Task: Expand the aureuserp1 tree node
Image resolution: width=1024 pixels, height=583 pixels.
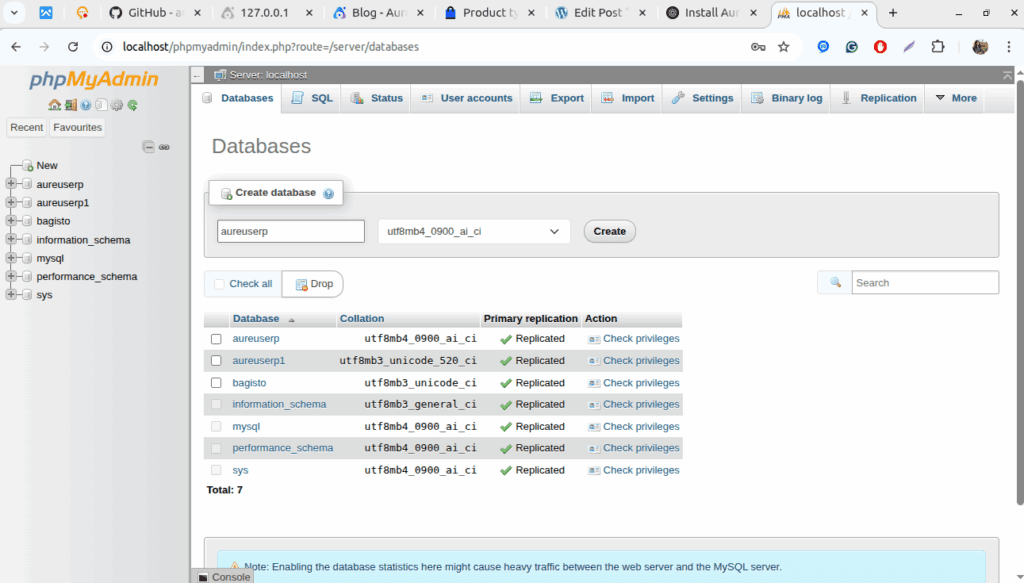Action: [11, 202]
